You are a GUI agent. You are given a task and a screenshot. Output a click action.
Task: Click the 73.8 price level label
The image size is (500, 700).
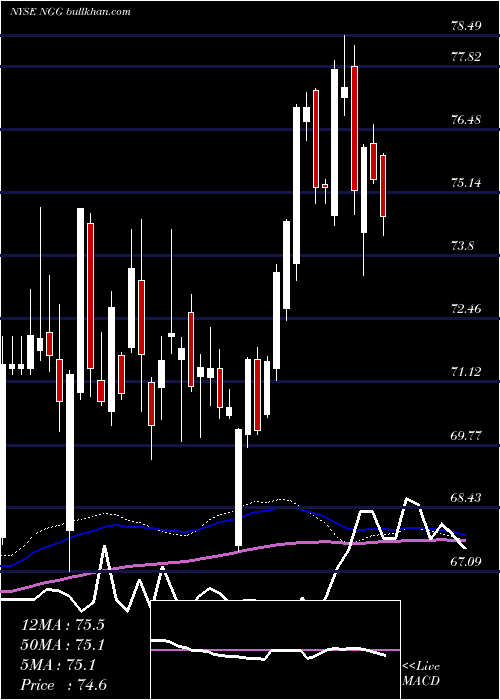pyautogui.click(x=462, y=246)
